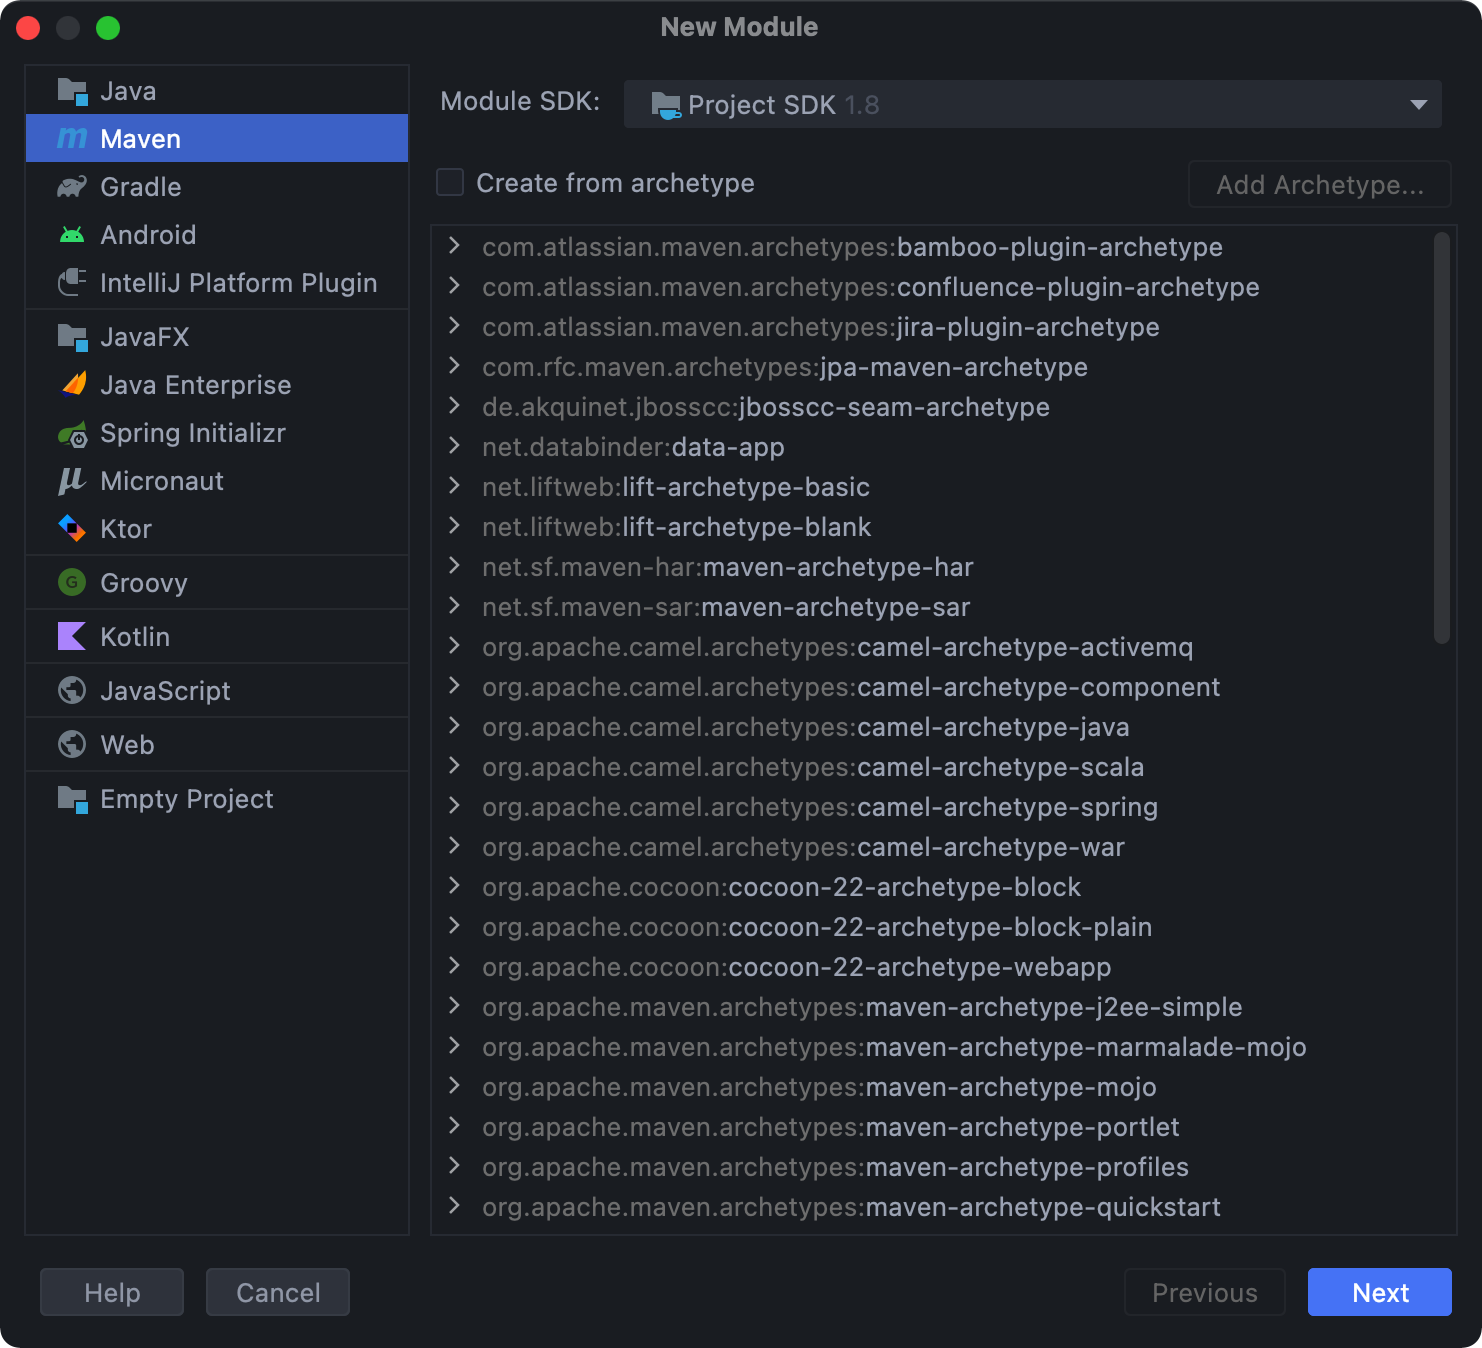Open the Module SDK dropdown
The image size is (1482, 1348).
1032,104
